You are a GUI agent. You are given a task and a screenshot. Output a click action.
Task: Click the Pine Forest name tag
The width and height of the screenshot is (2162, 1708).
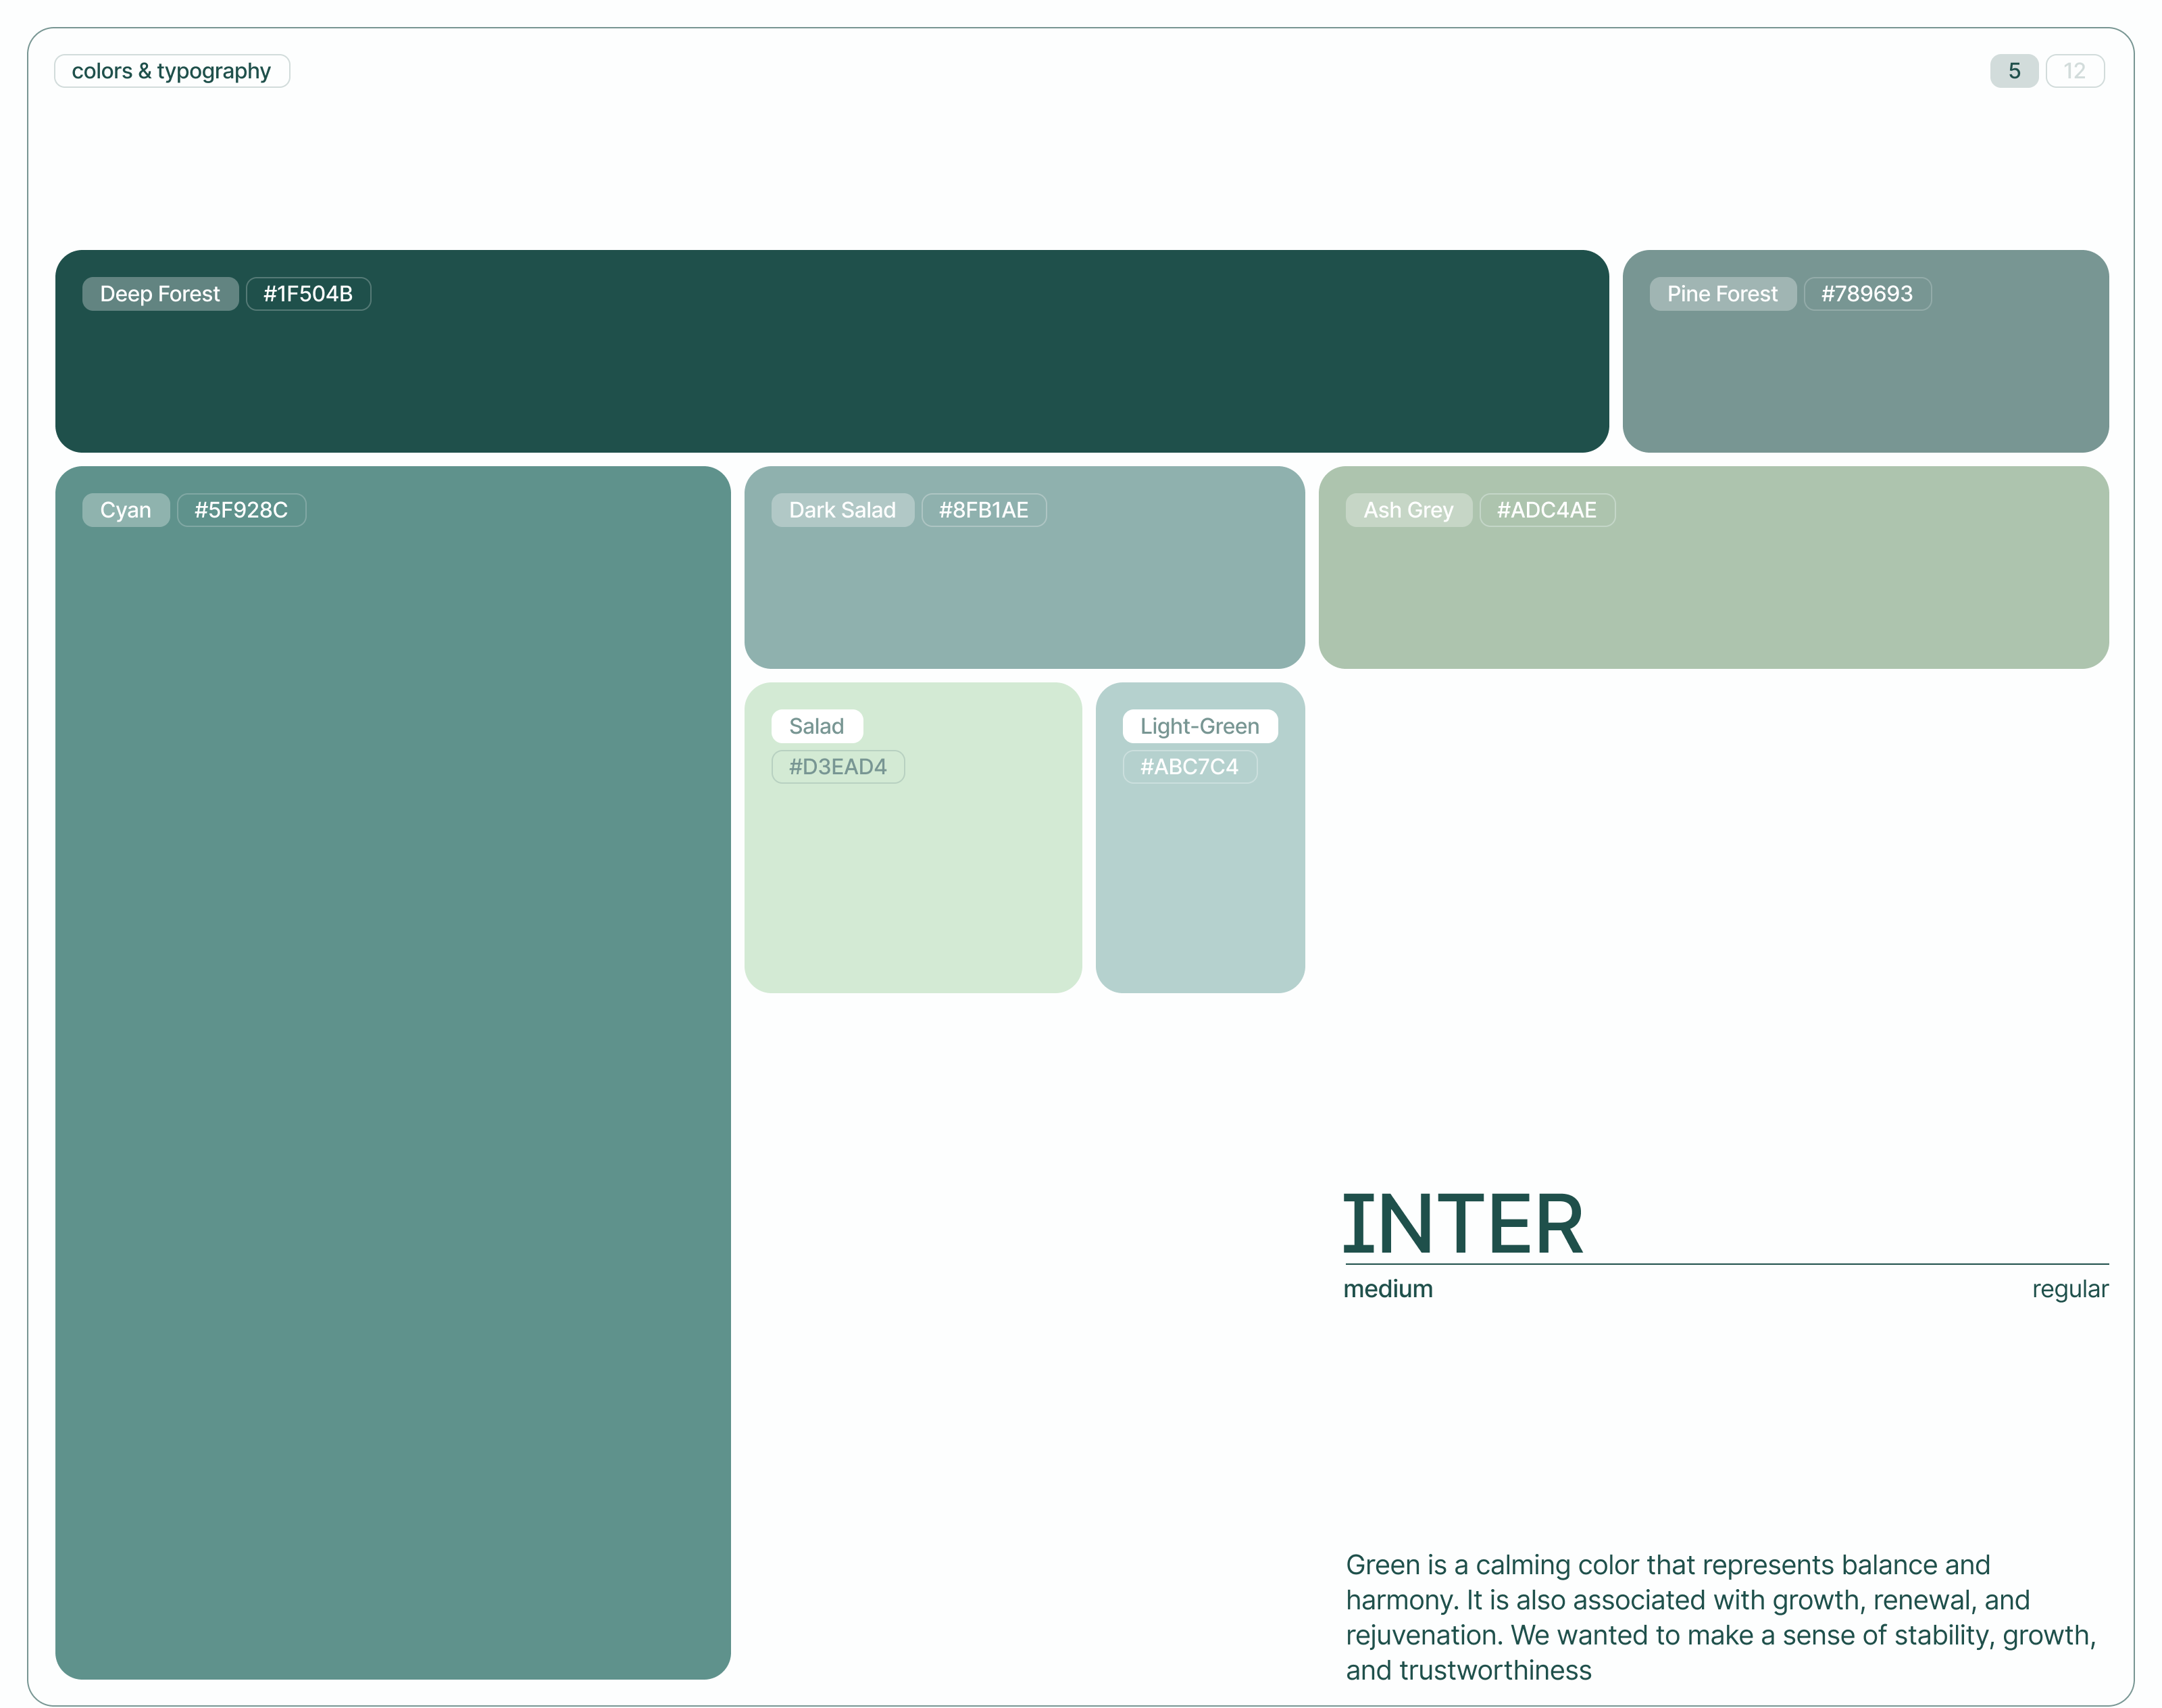[1721, 294]
